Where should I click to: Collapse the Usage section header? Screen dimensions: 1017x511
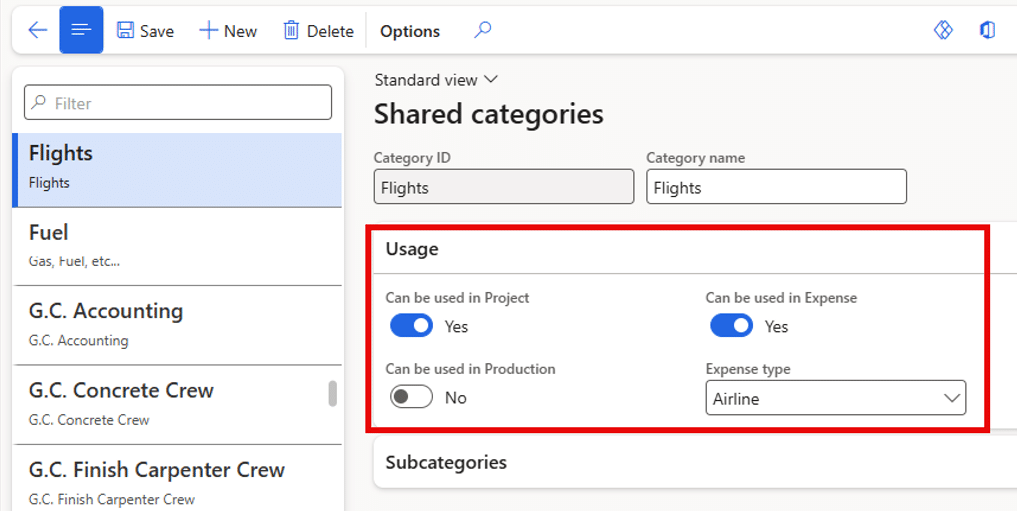click(x=412, y=249)
